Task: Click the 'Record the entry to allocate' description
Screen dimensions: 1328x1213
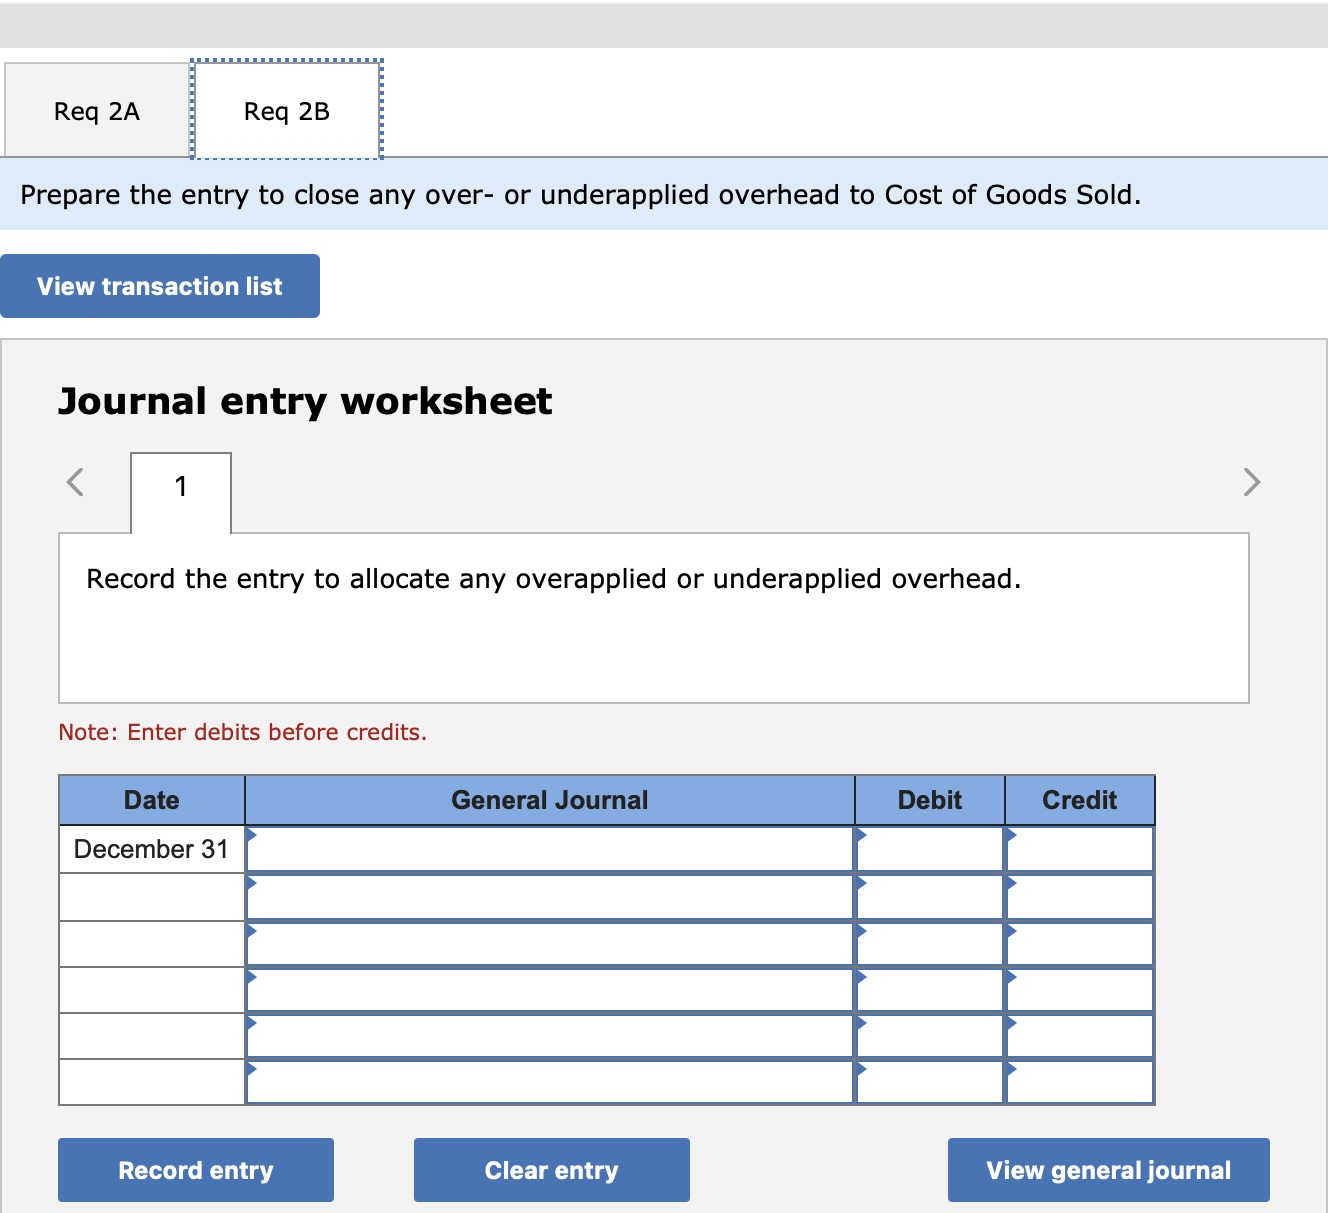Action: pos(554,579)
